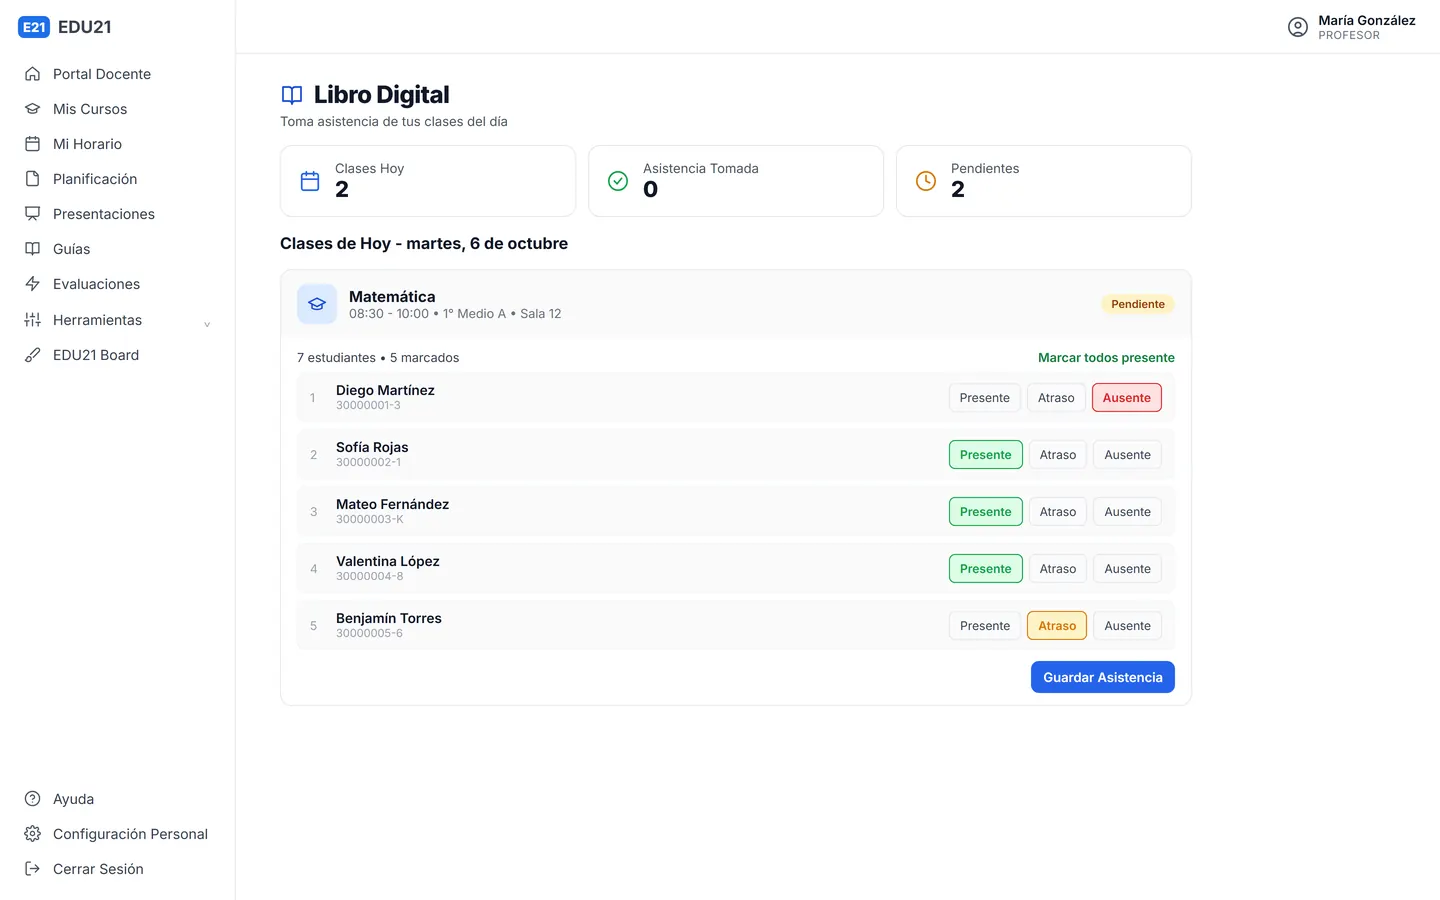
Task: Toggle Benjamín Torres Atraso button
Action: (x=1057, y=626)
